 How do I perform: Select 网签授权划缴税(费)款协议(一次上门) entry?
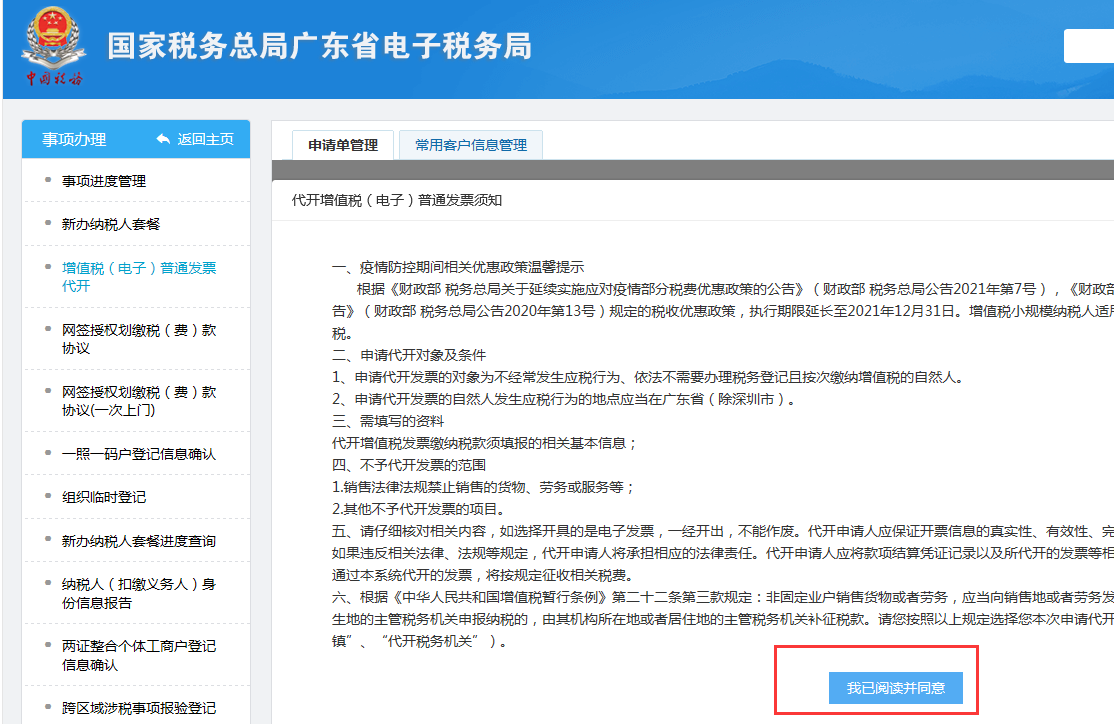tap(138, 401)
